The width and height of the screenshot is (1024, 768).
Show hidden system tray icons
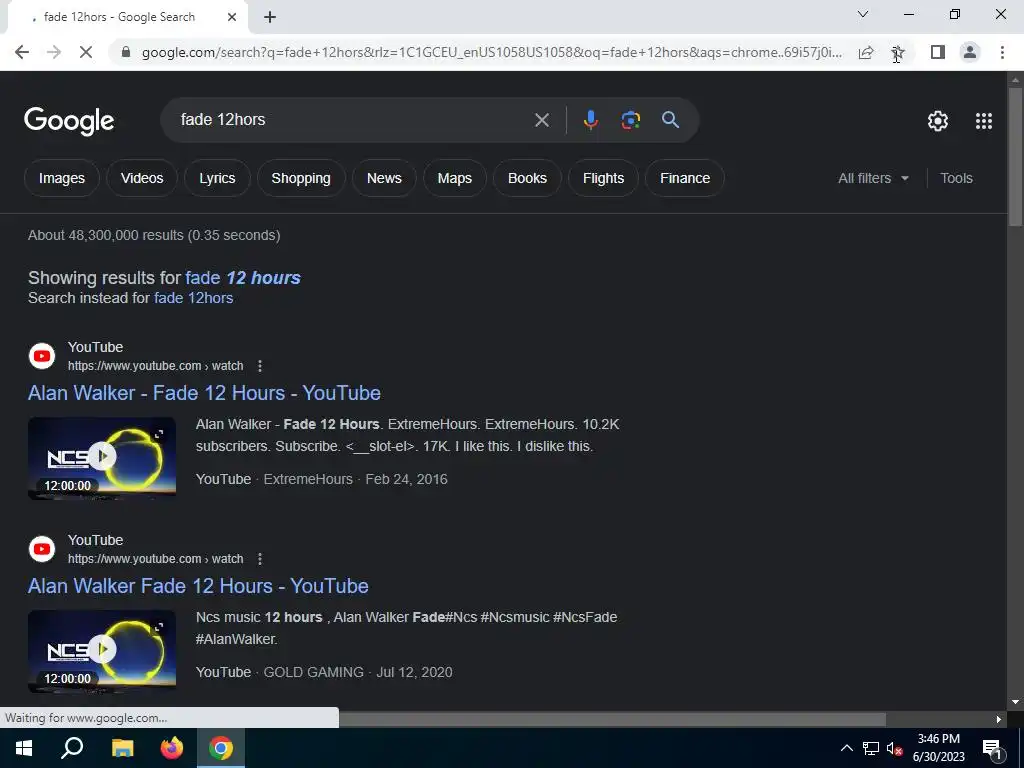tap(846, 748)
